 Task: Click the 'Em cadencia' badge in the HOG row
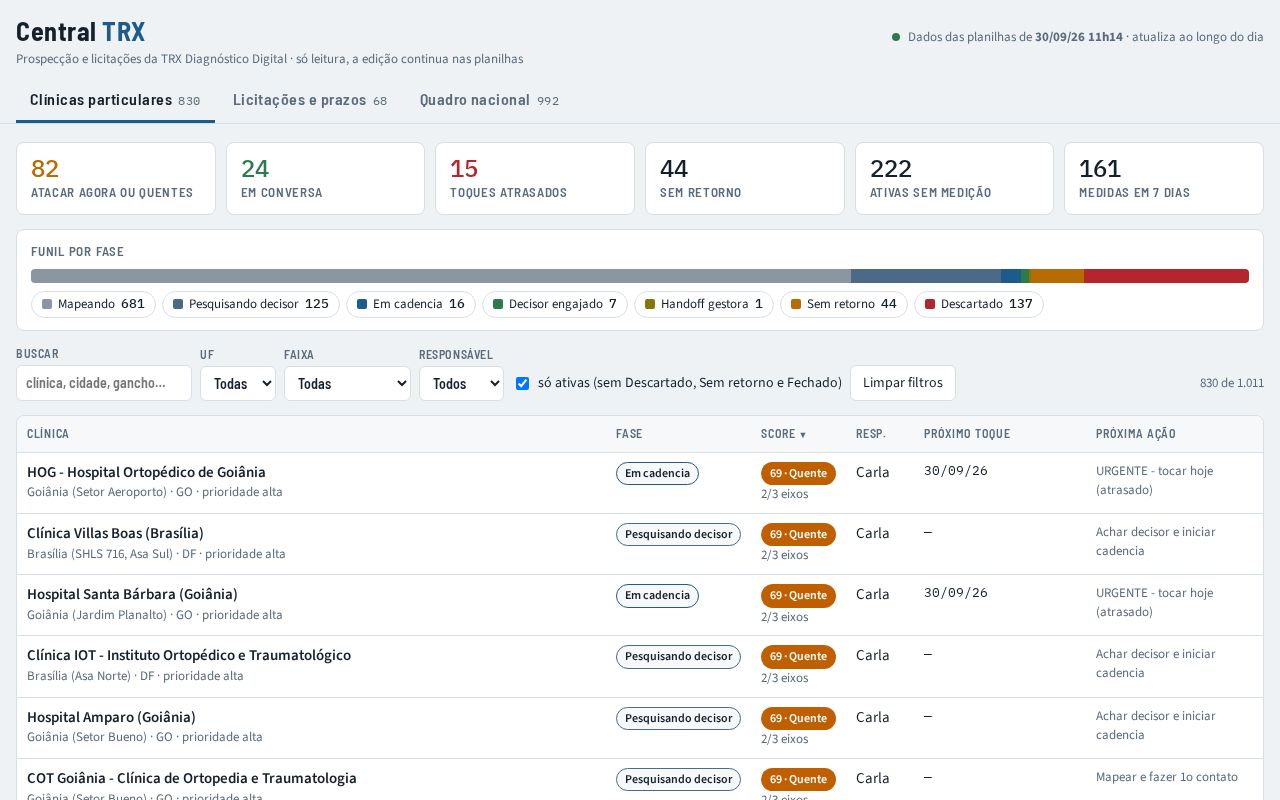(657, 473)
